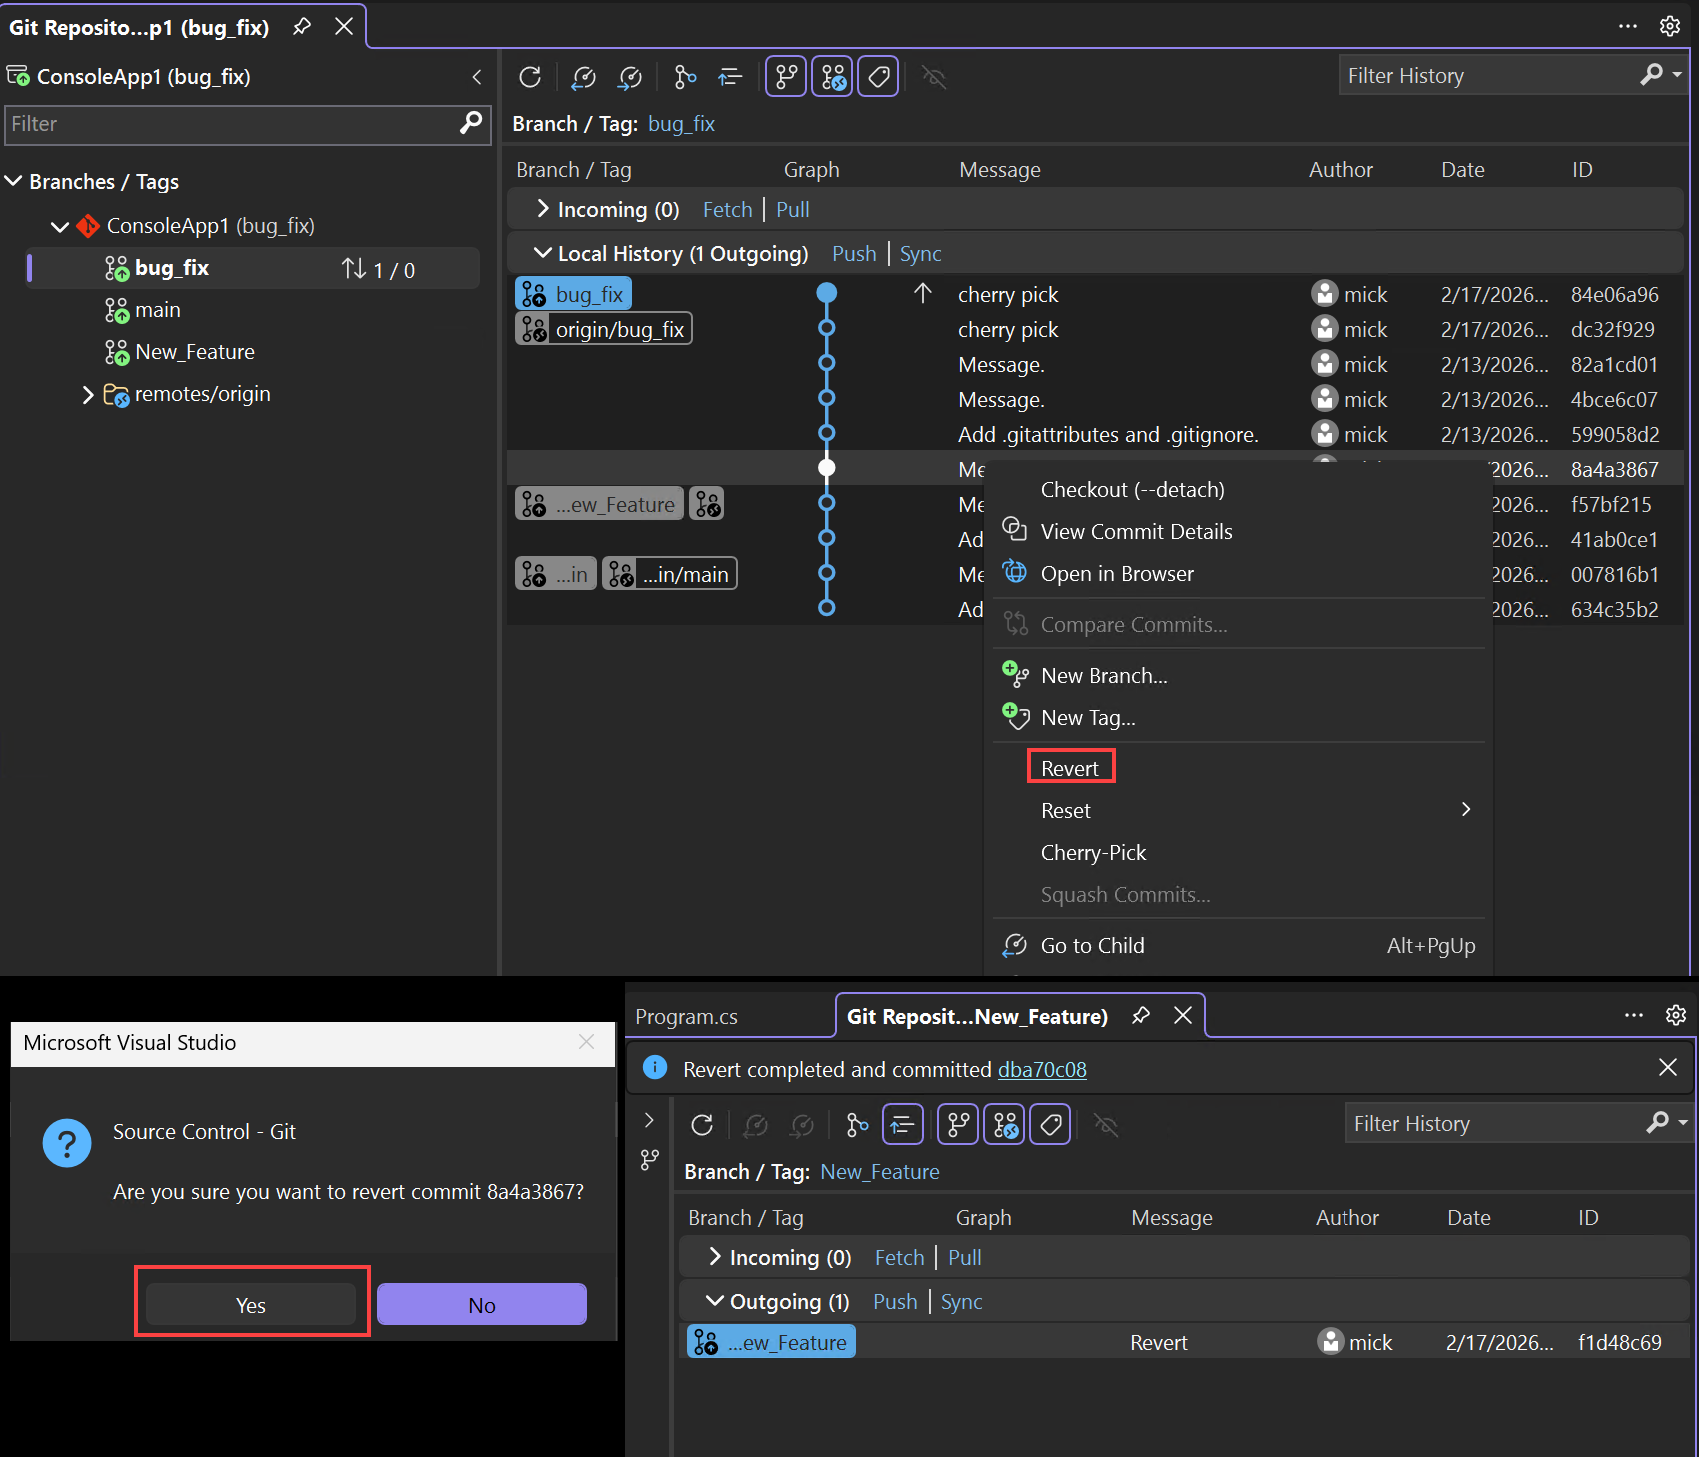Toggle the show remote branches button
The width and height of the screenshot is (1699, 1457).
pyautogui.click(x=832, y=75)
